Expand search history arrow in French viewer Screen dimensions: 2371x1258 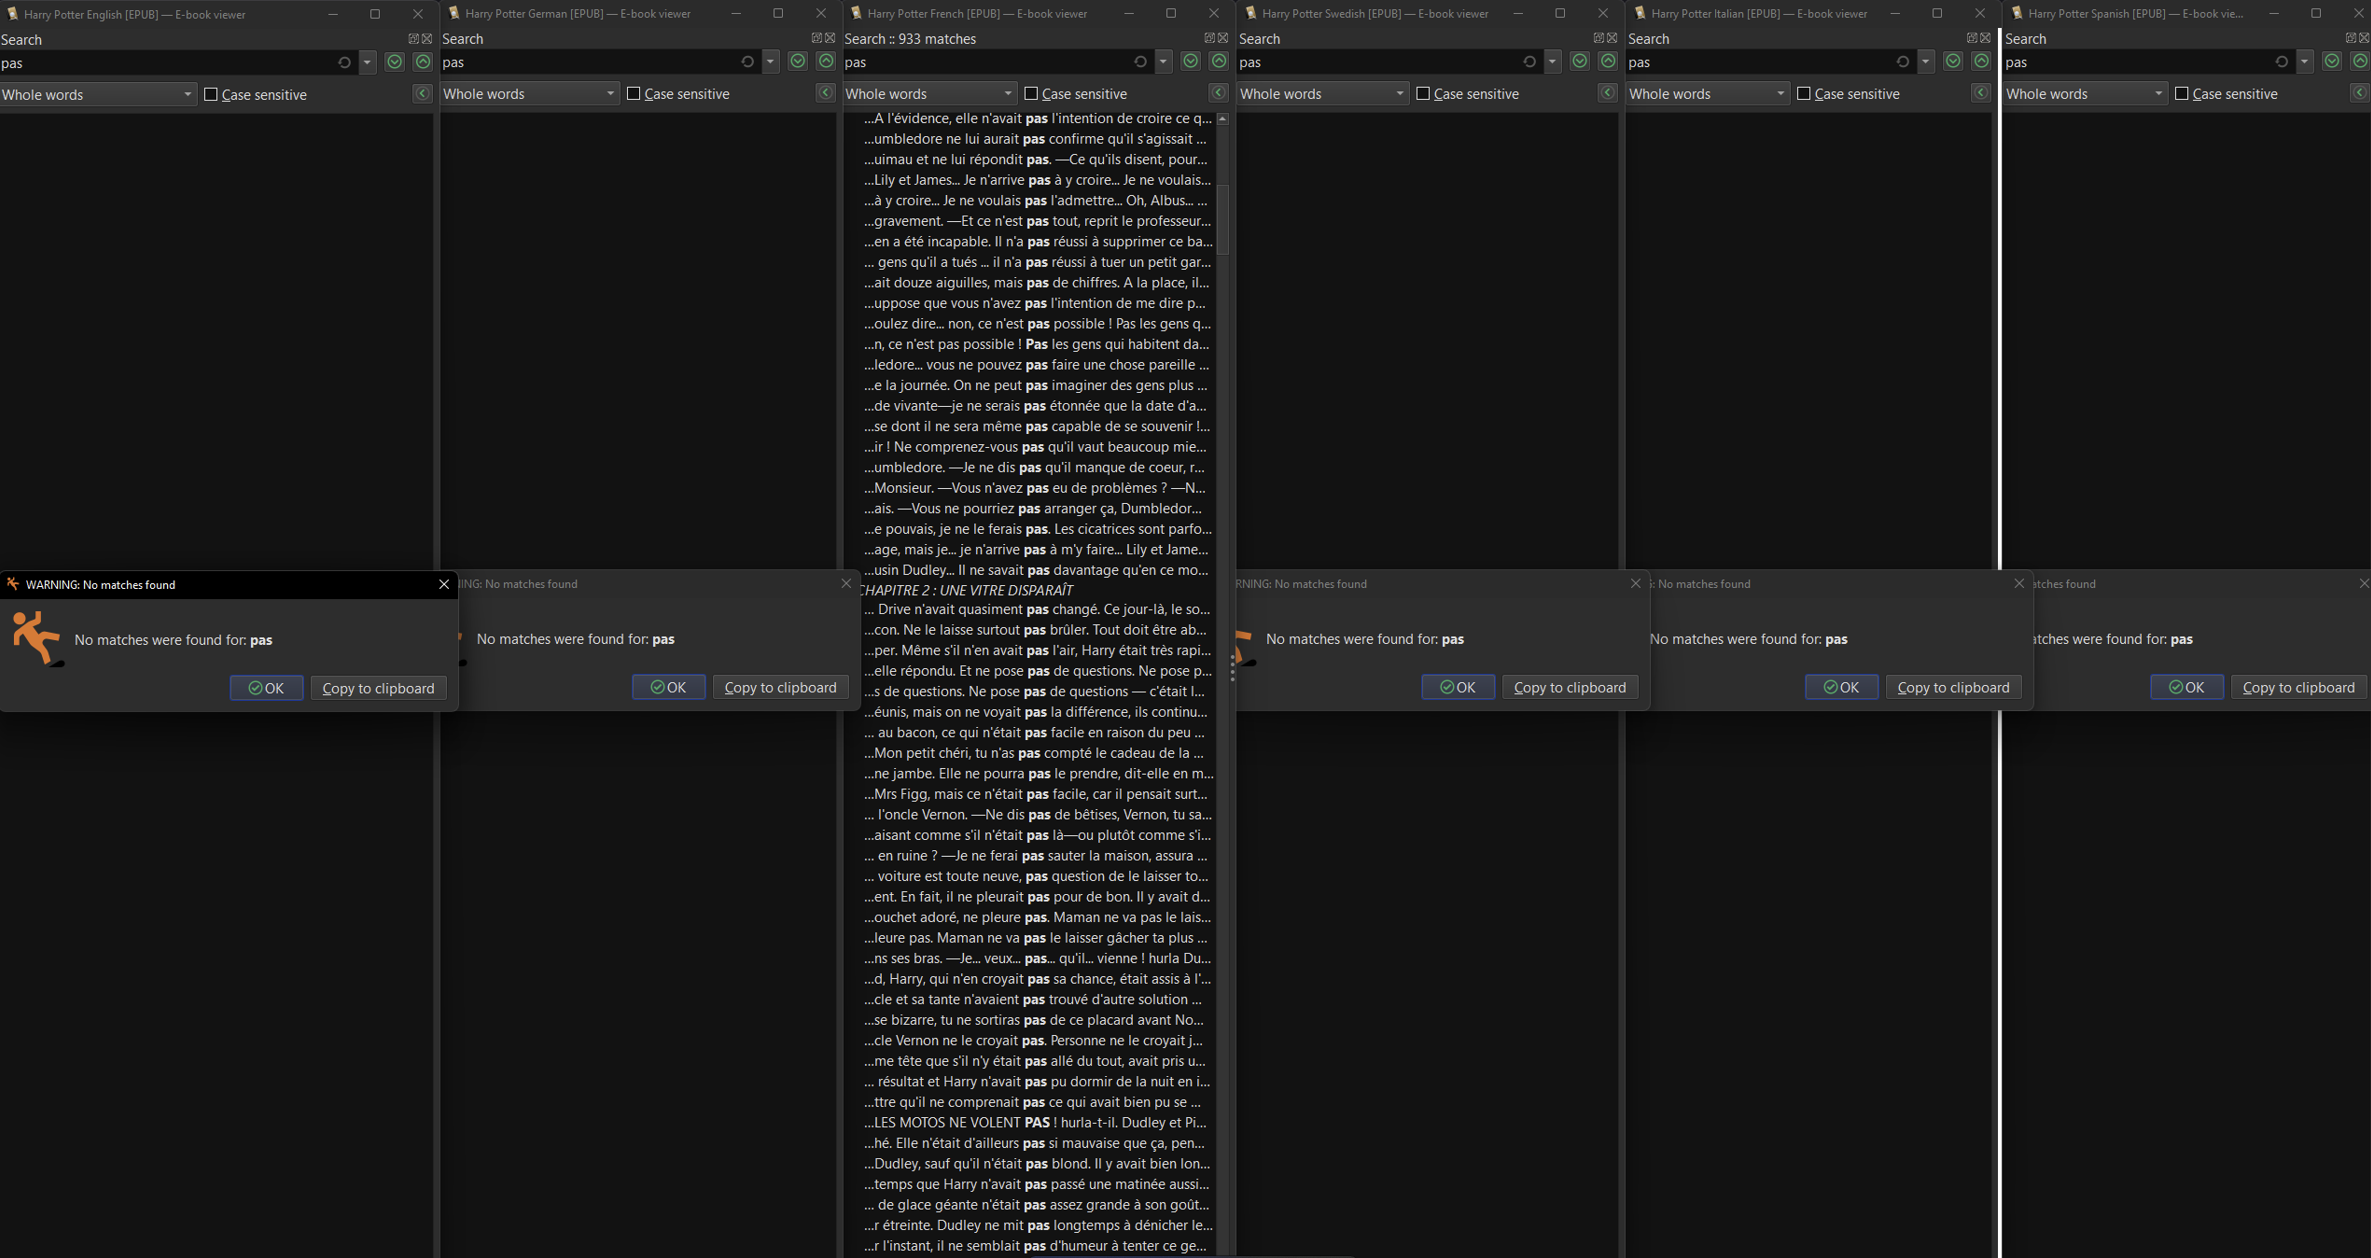point(1164,62)
